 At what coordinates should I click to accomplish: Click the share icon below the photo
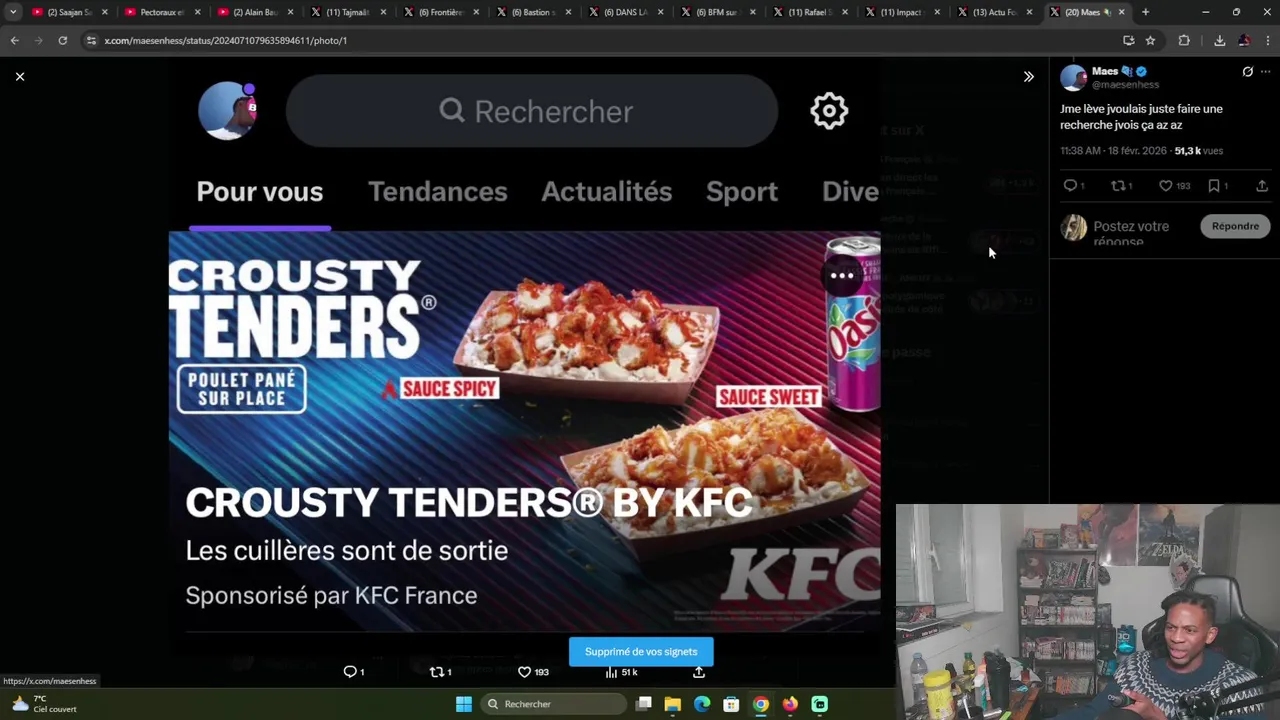click(699, 672)
